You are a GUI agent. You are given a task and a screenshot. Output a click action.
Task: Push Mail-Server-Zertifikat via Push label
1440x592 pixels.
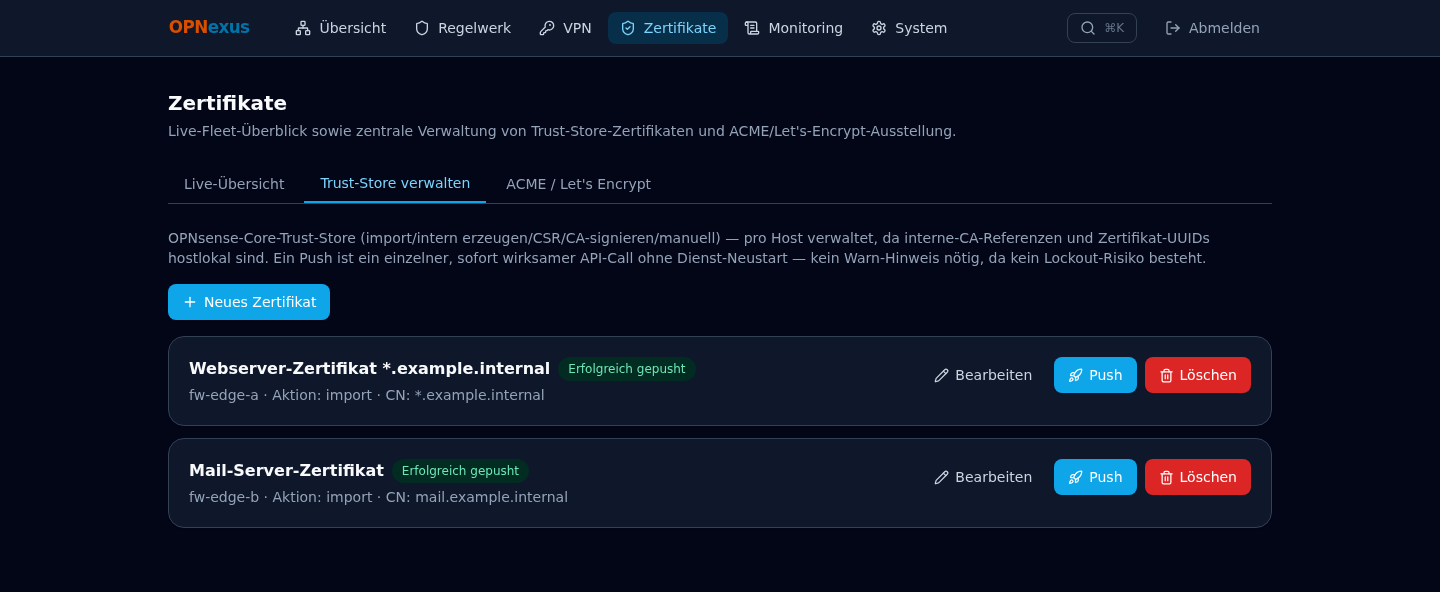pos(1105,477)
